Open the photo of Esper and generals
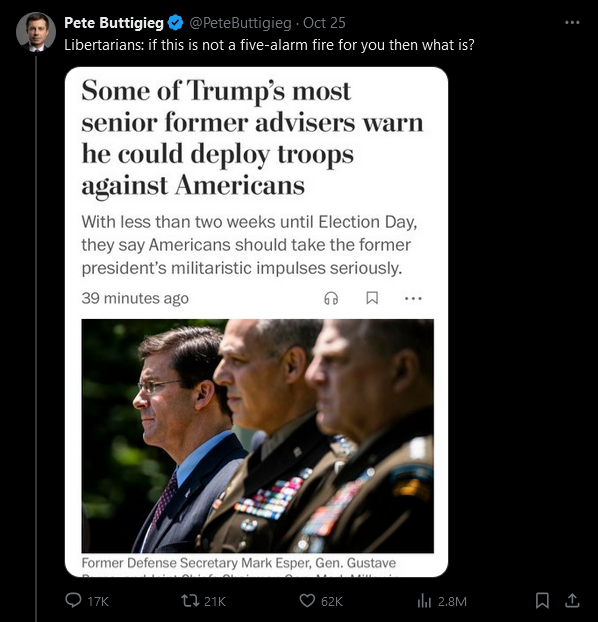 [258, 436]
